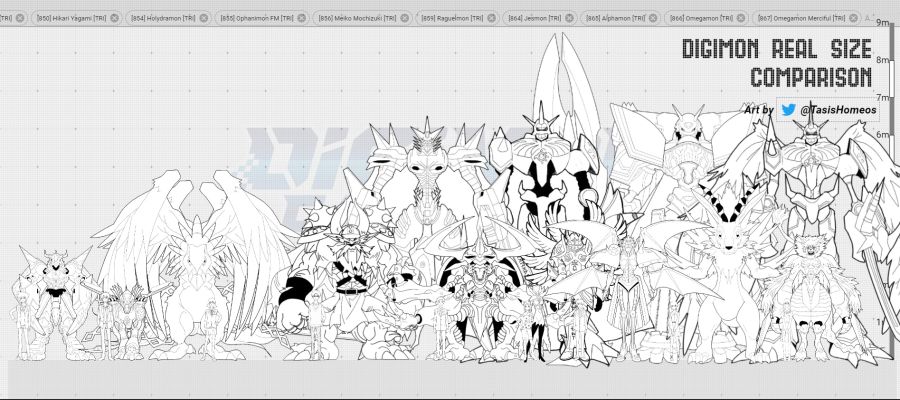
Task: Open the @TasisHomeos artist link
Action: coord(838,109)
